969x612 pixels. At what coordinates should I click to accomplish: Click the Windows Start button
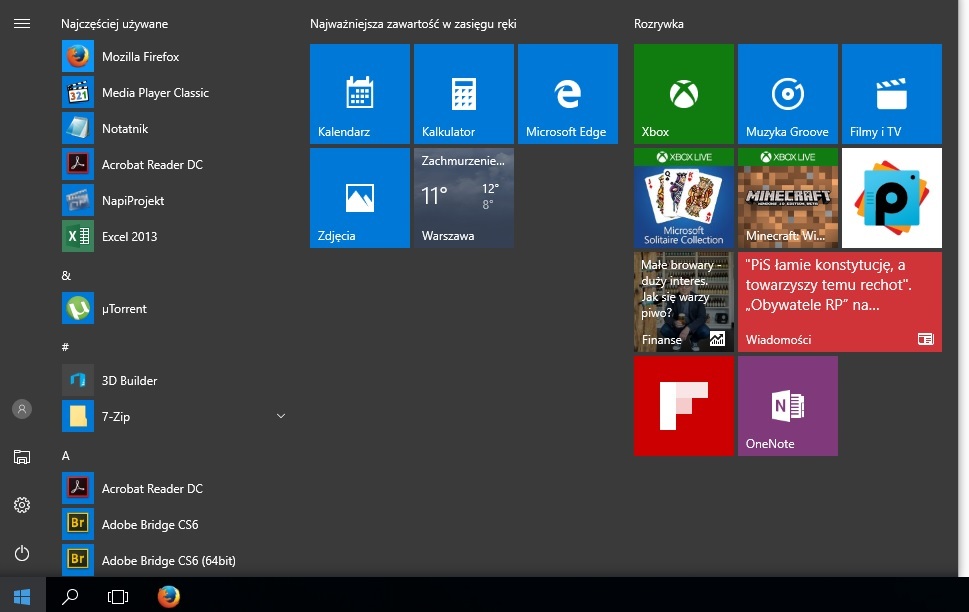point(22,596)
